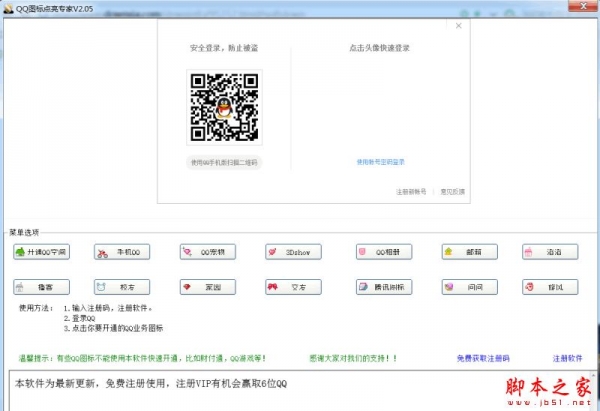Click the app icon in title bar

pyautogui.click(x=8, y=8)
